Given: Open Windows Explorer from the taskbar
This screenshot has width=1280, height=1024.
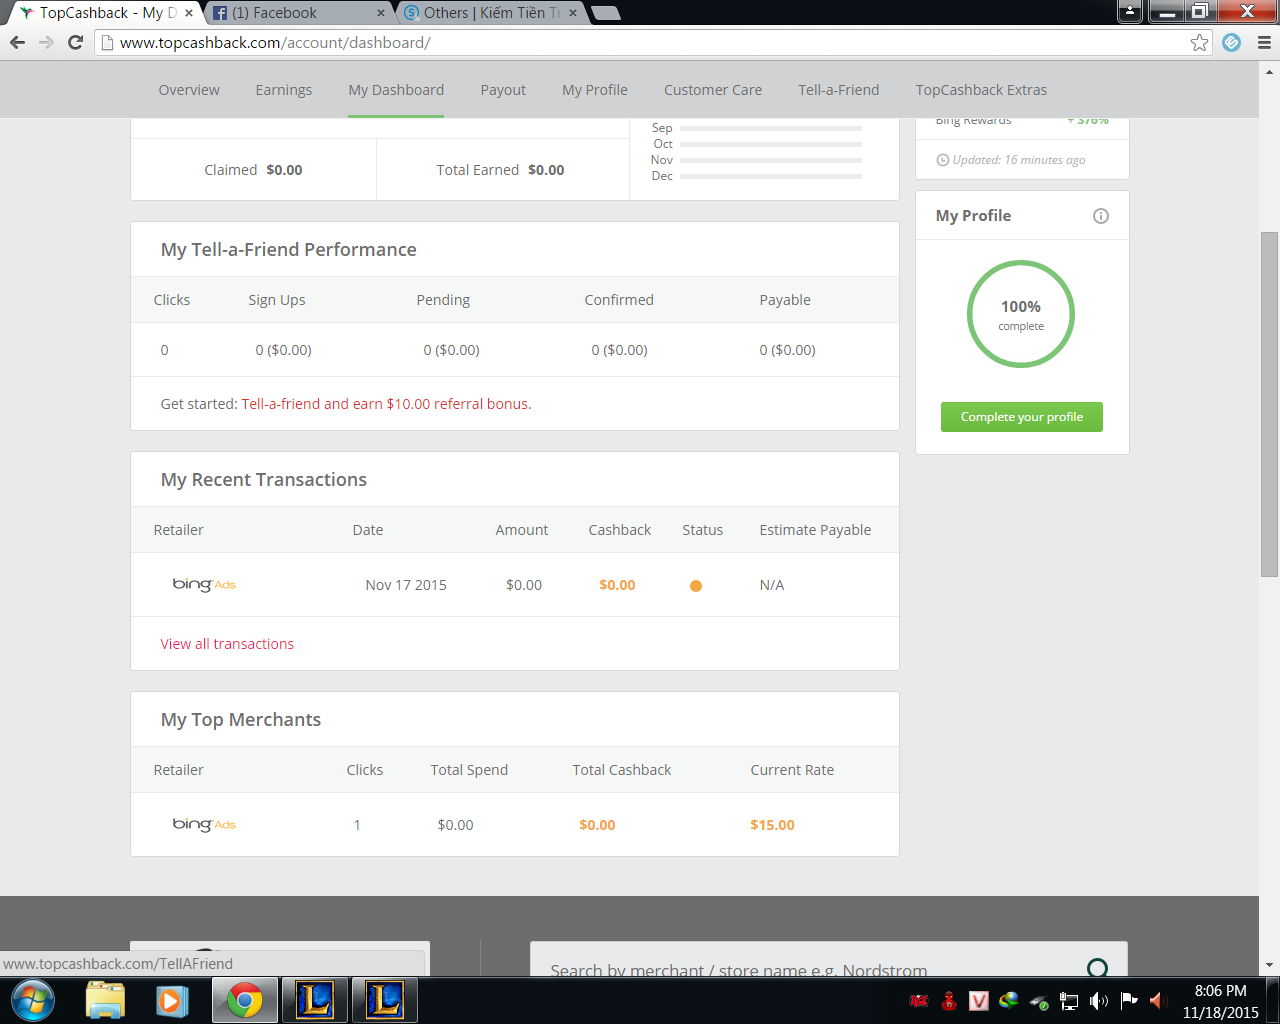Looking at the screenshot, I should pos(105,1001).
